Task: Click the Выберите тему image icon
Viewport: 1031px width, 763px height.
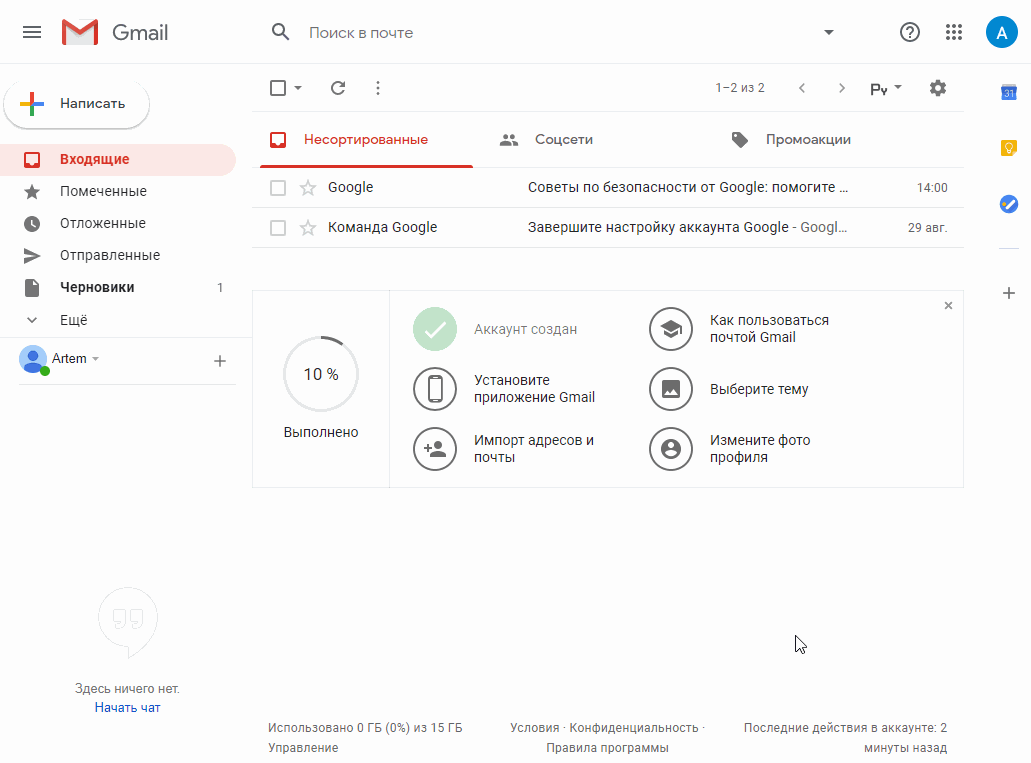Action: coord(671,389)
